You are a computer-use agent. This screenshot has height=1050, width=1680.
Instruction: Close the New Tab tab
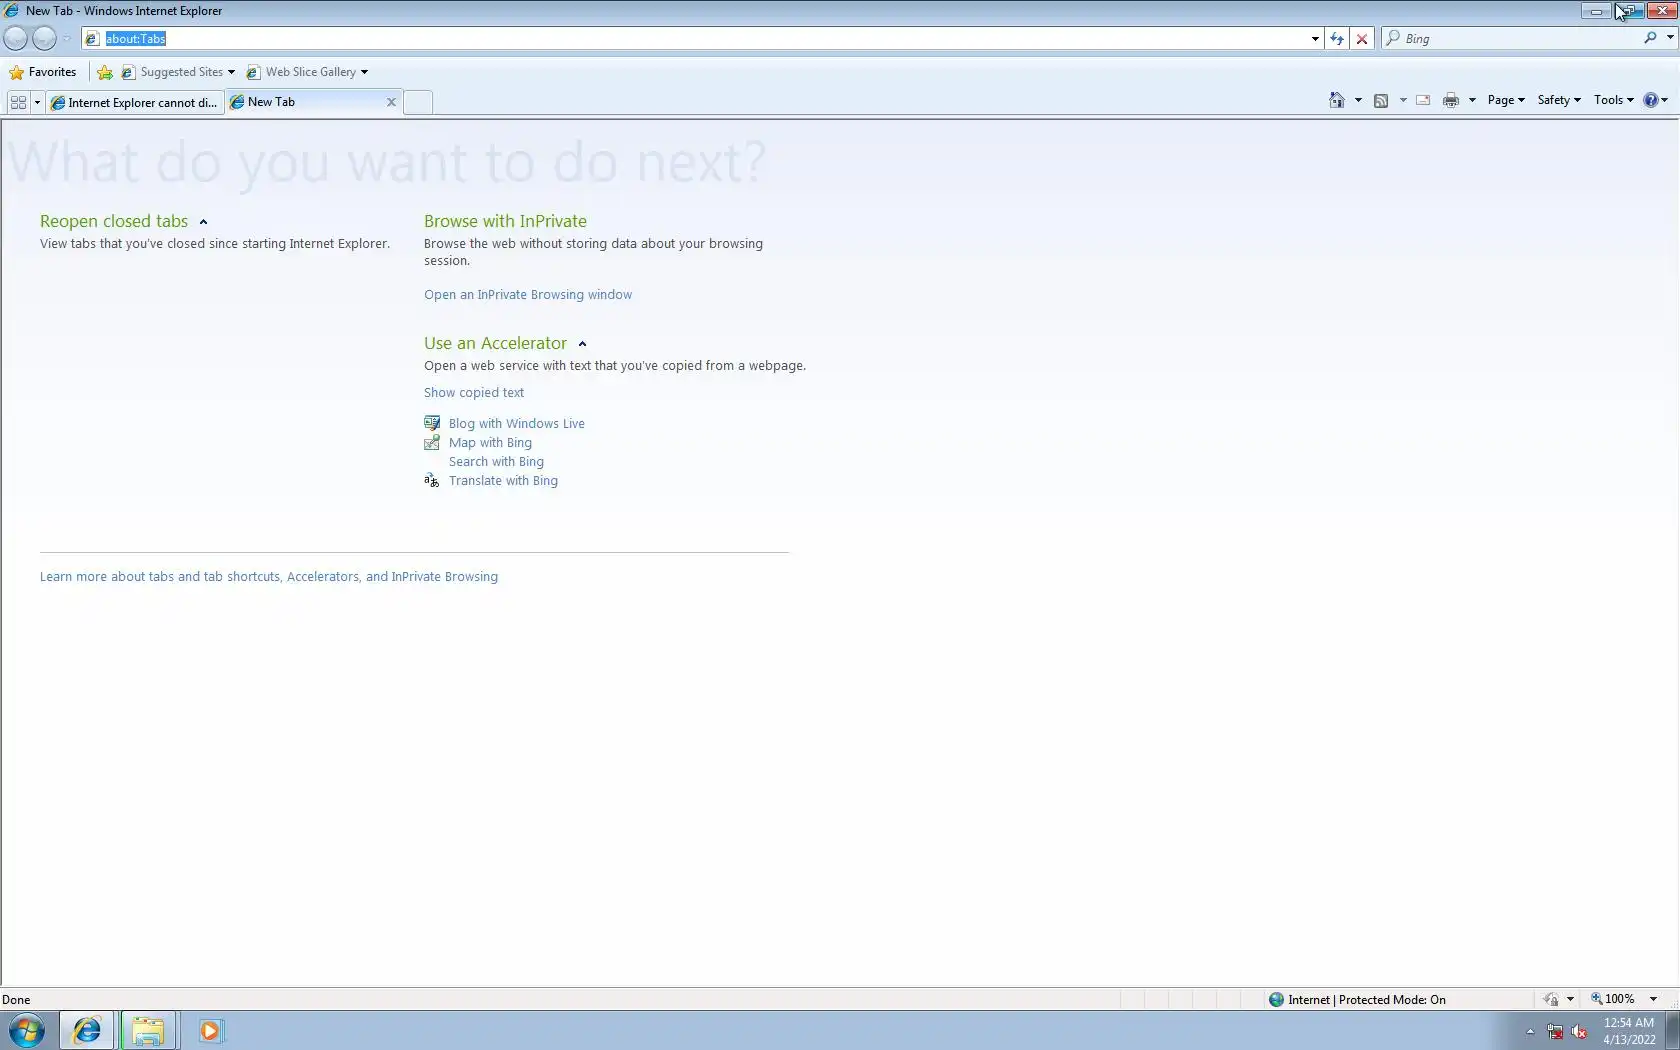391,102
